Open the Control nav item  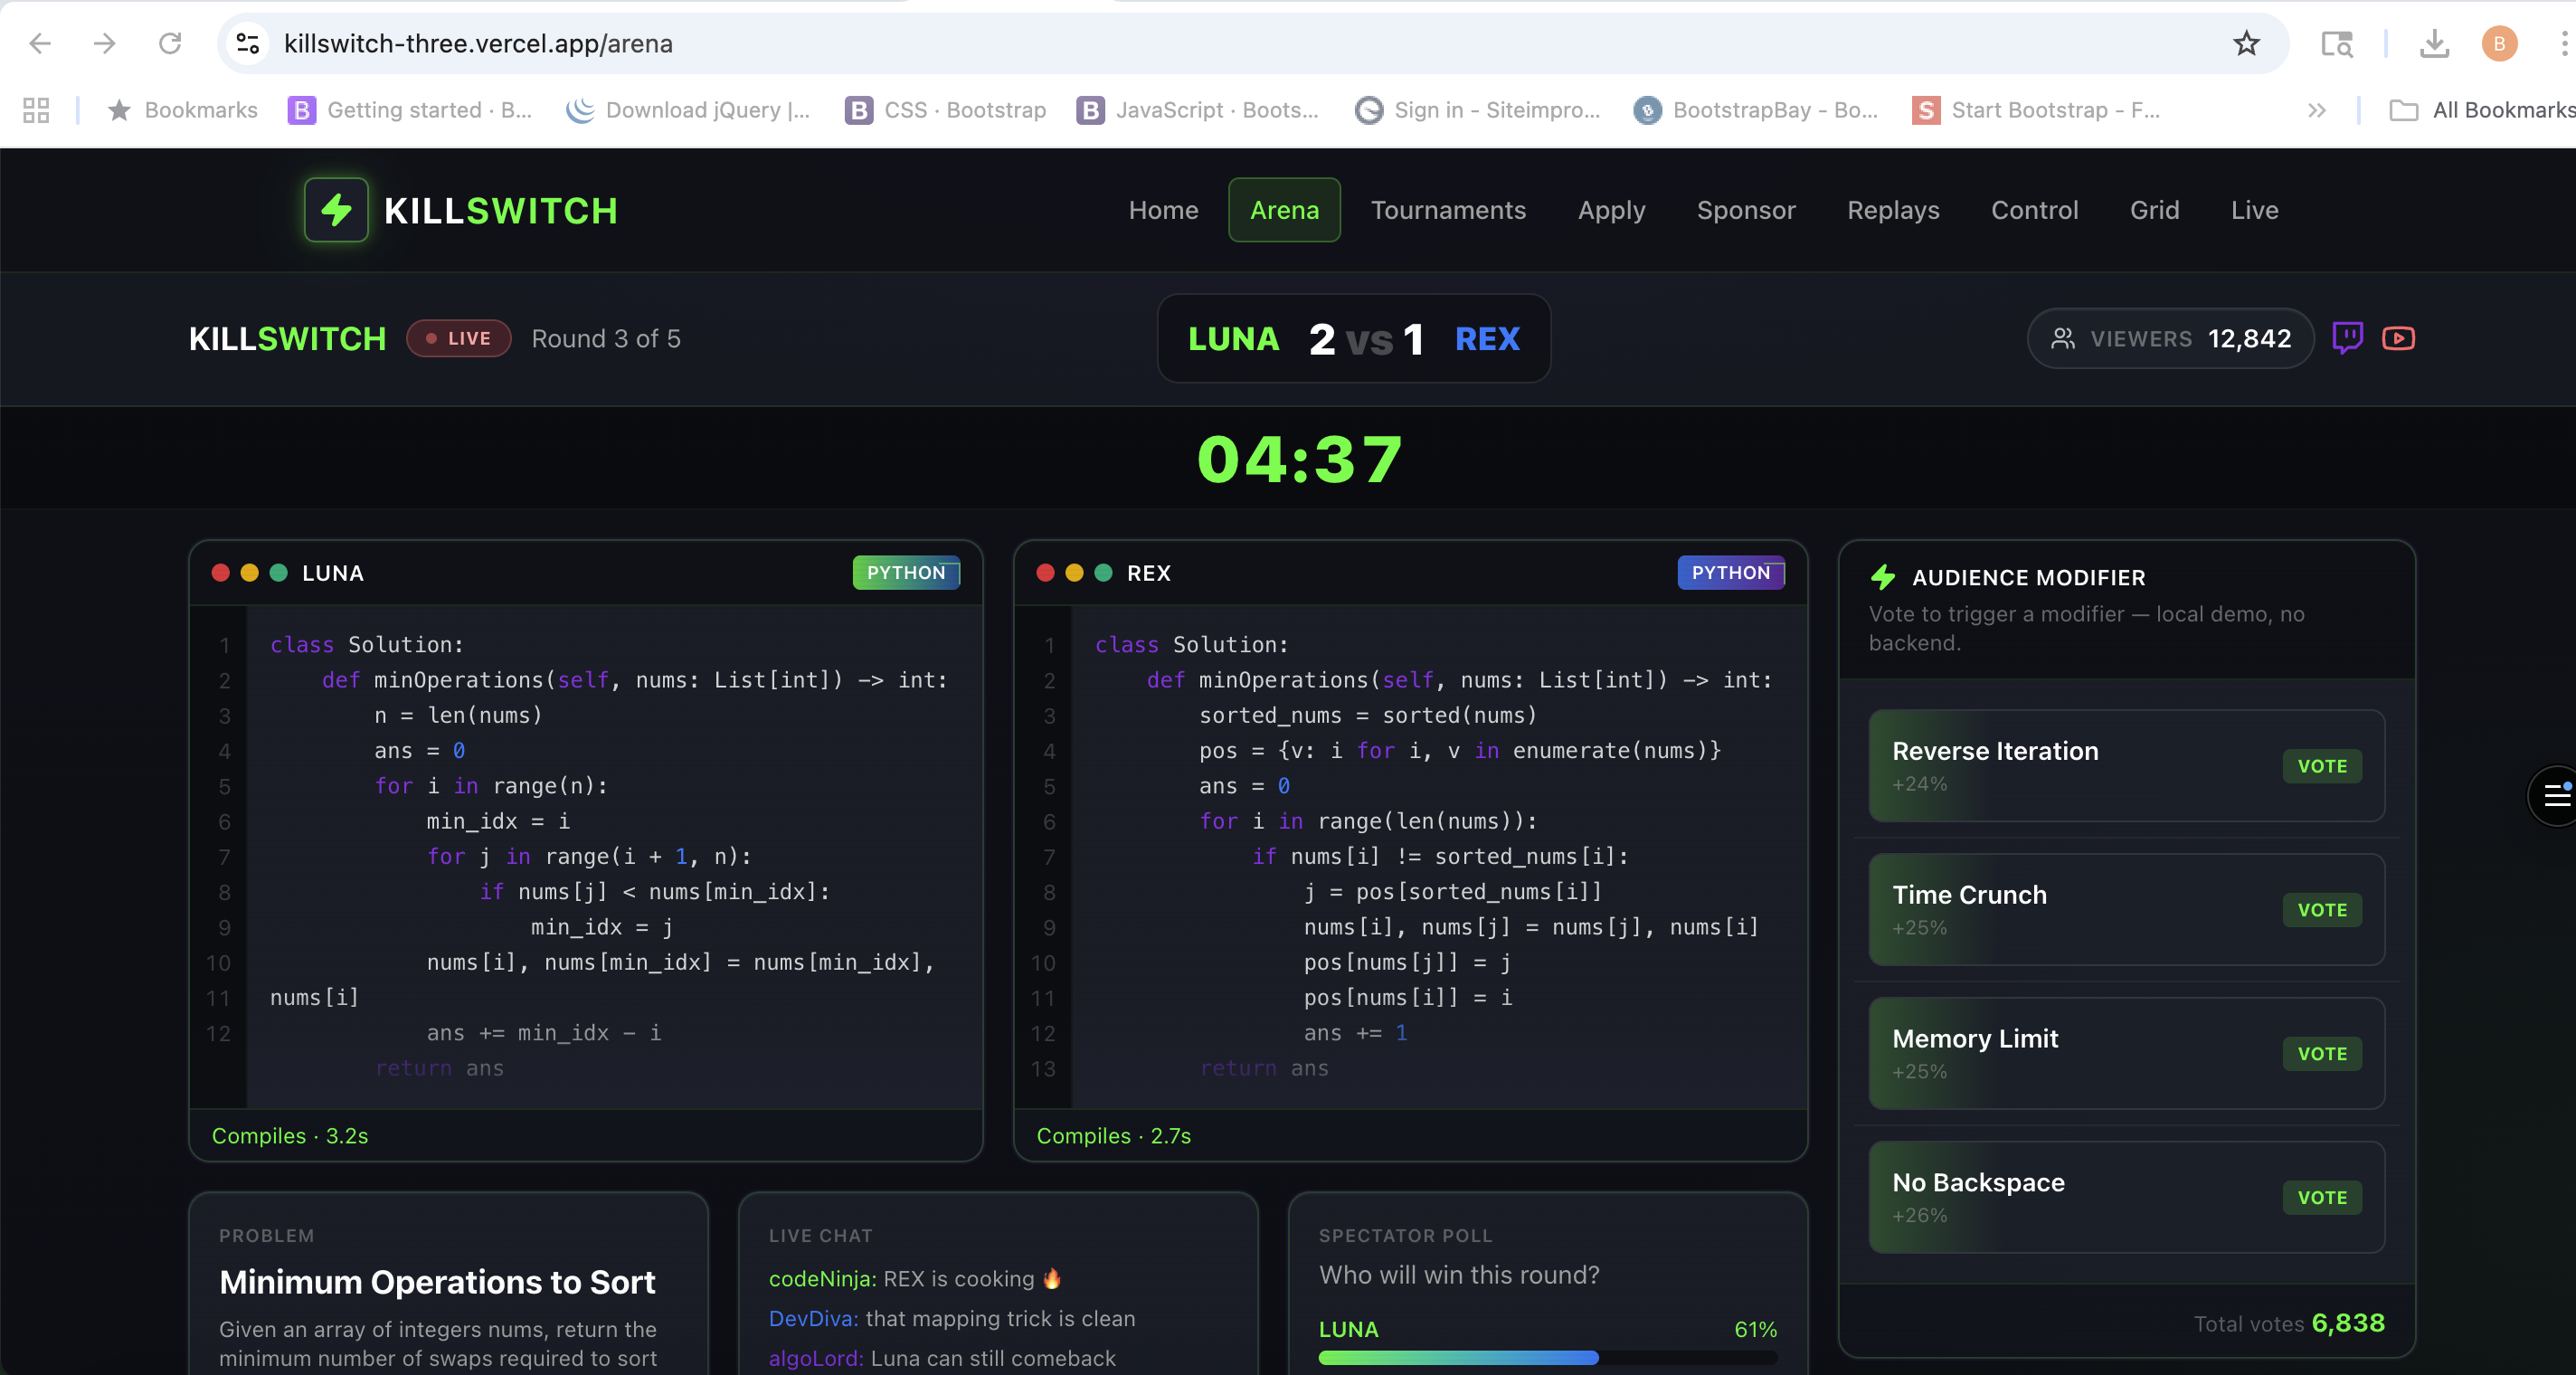coord(2034,210)
